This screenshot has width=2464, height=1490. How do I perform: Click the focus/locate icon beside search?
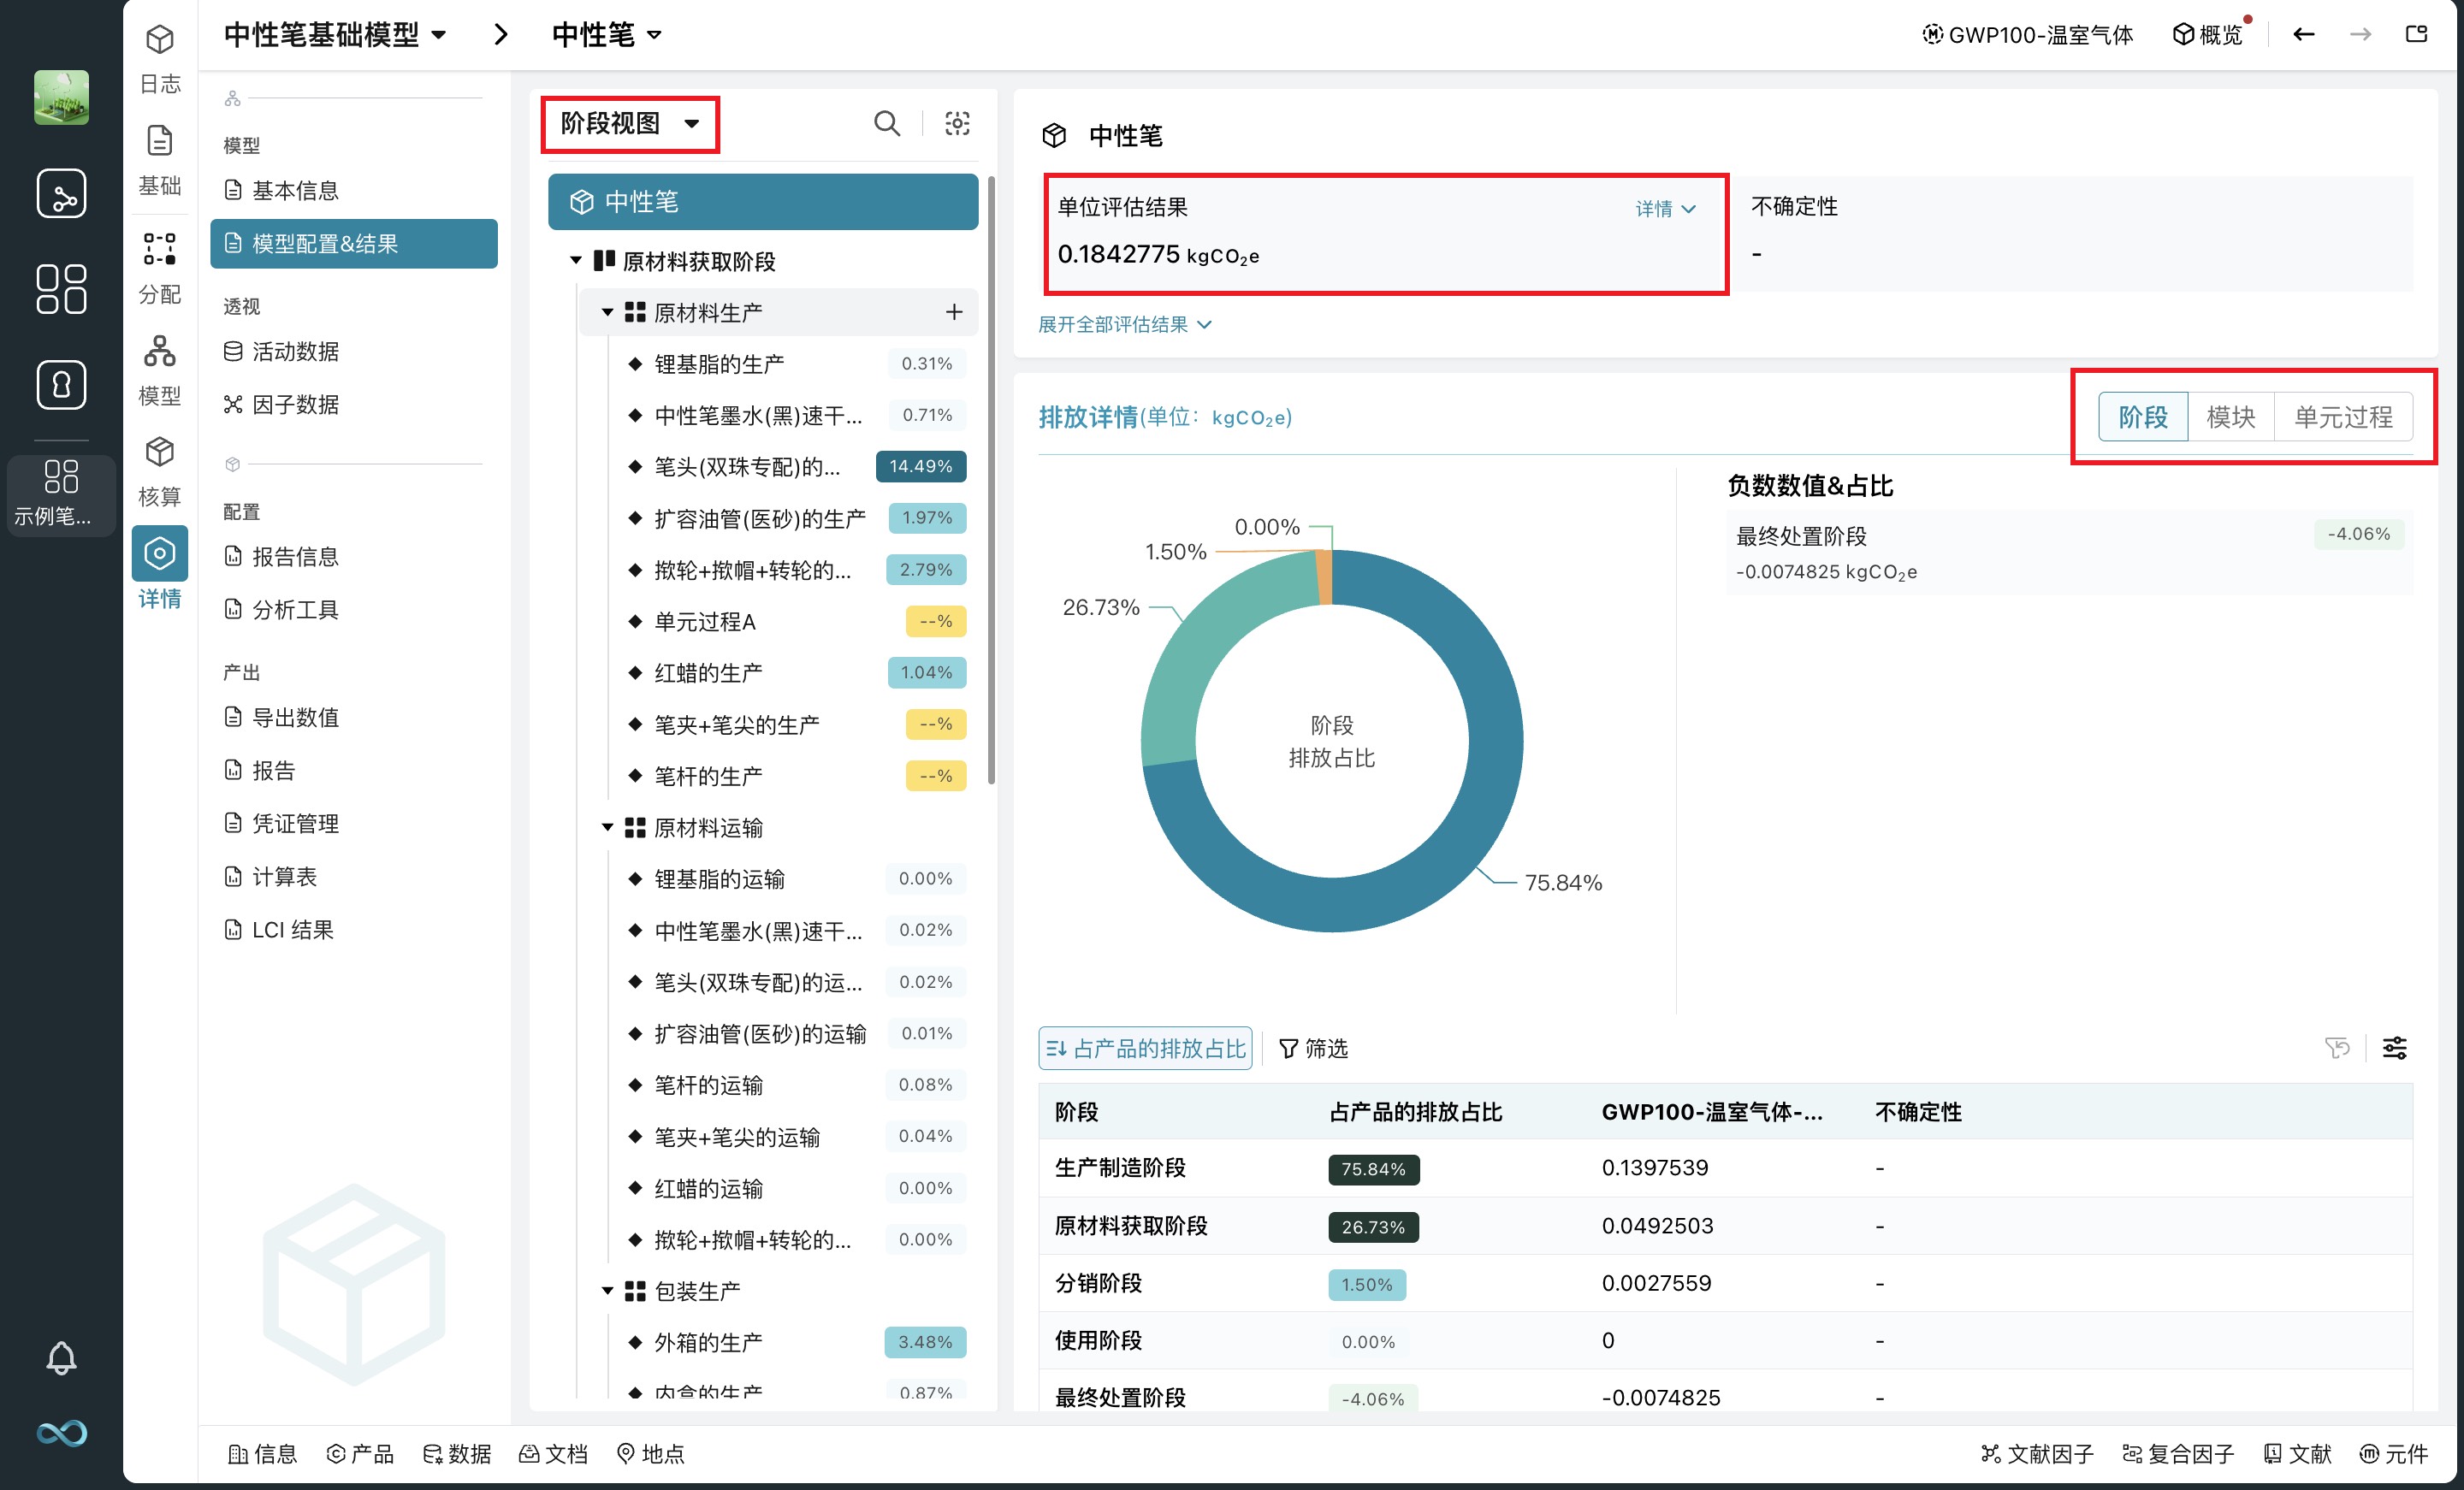[957, 123]
